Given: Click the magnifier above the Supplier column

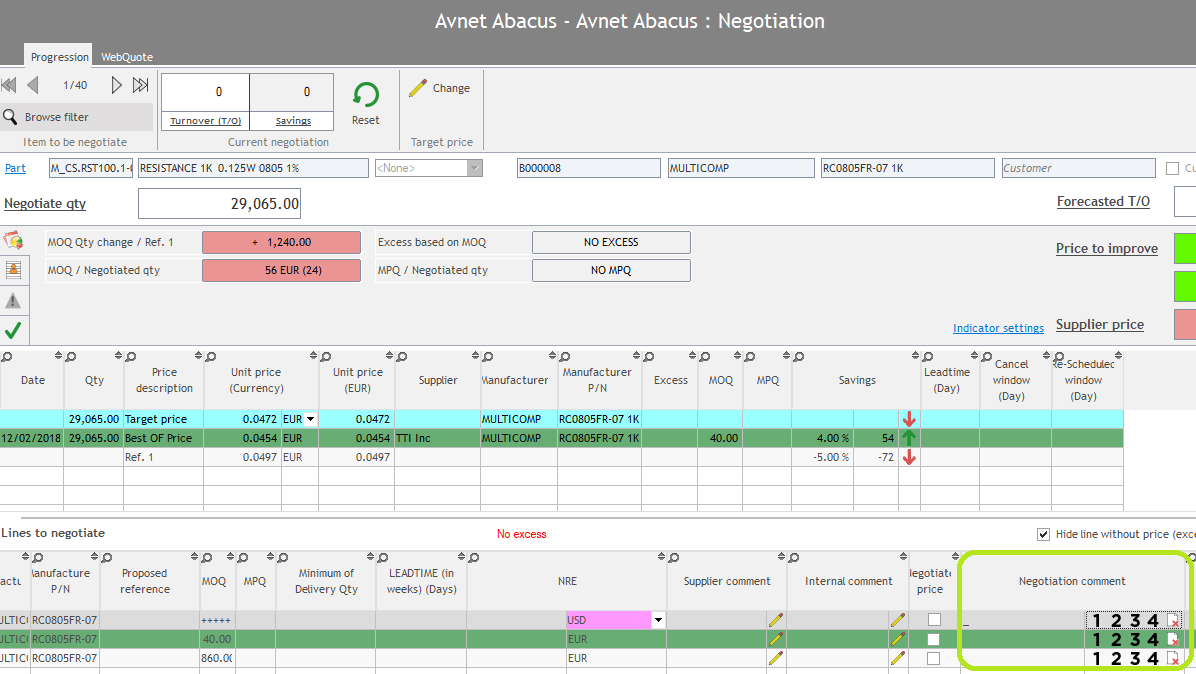Looking at the screenshot, I should (x=401, y=357).
